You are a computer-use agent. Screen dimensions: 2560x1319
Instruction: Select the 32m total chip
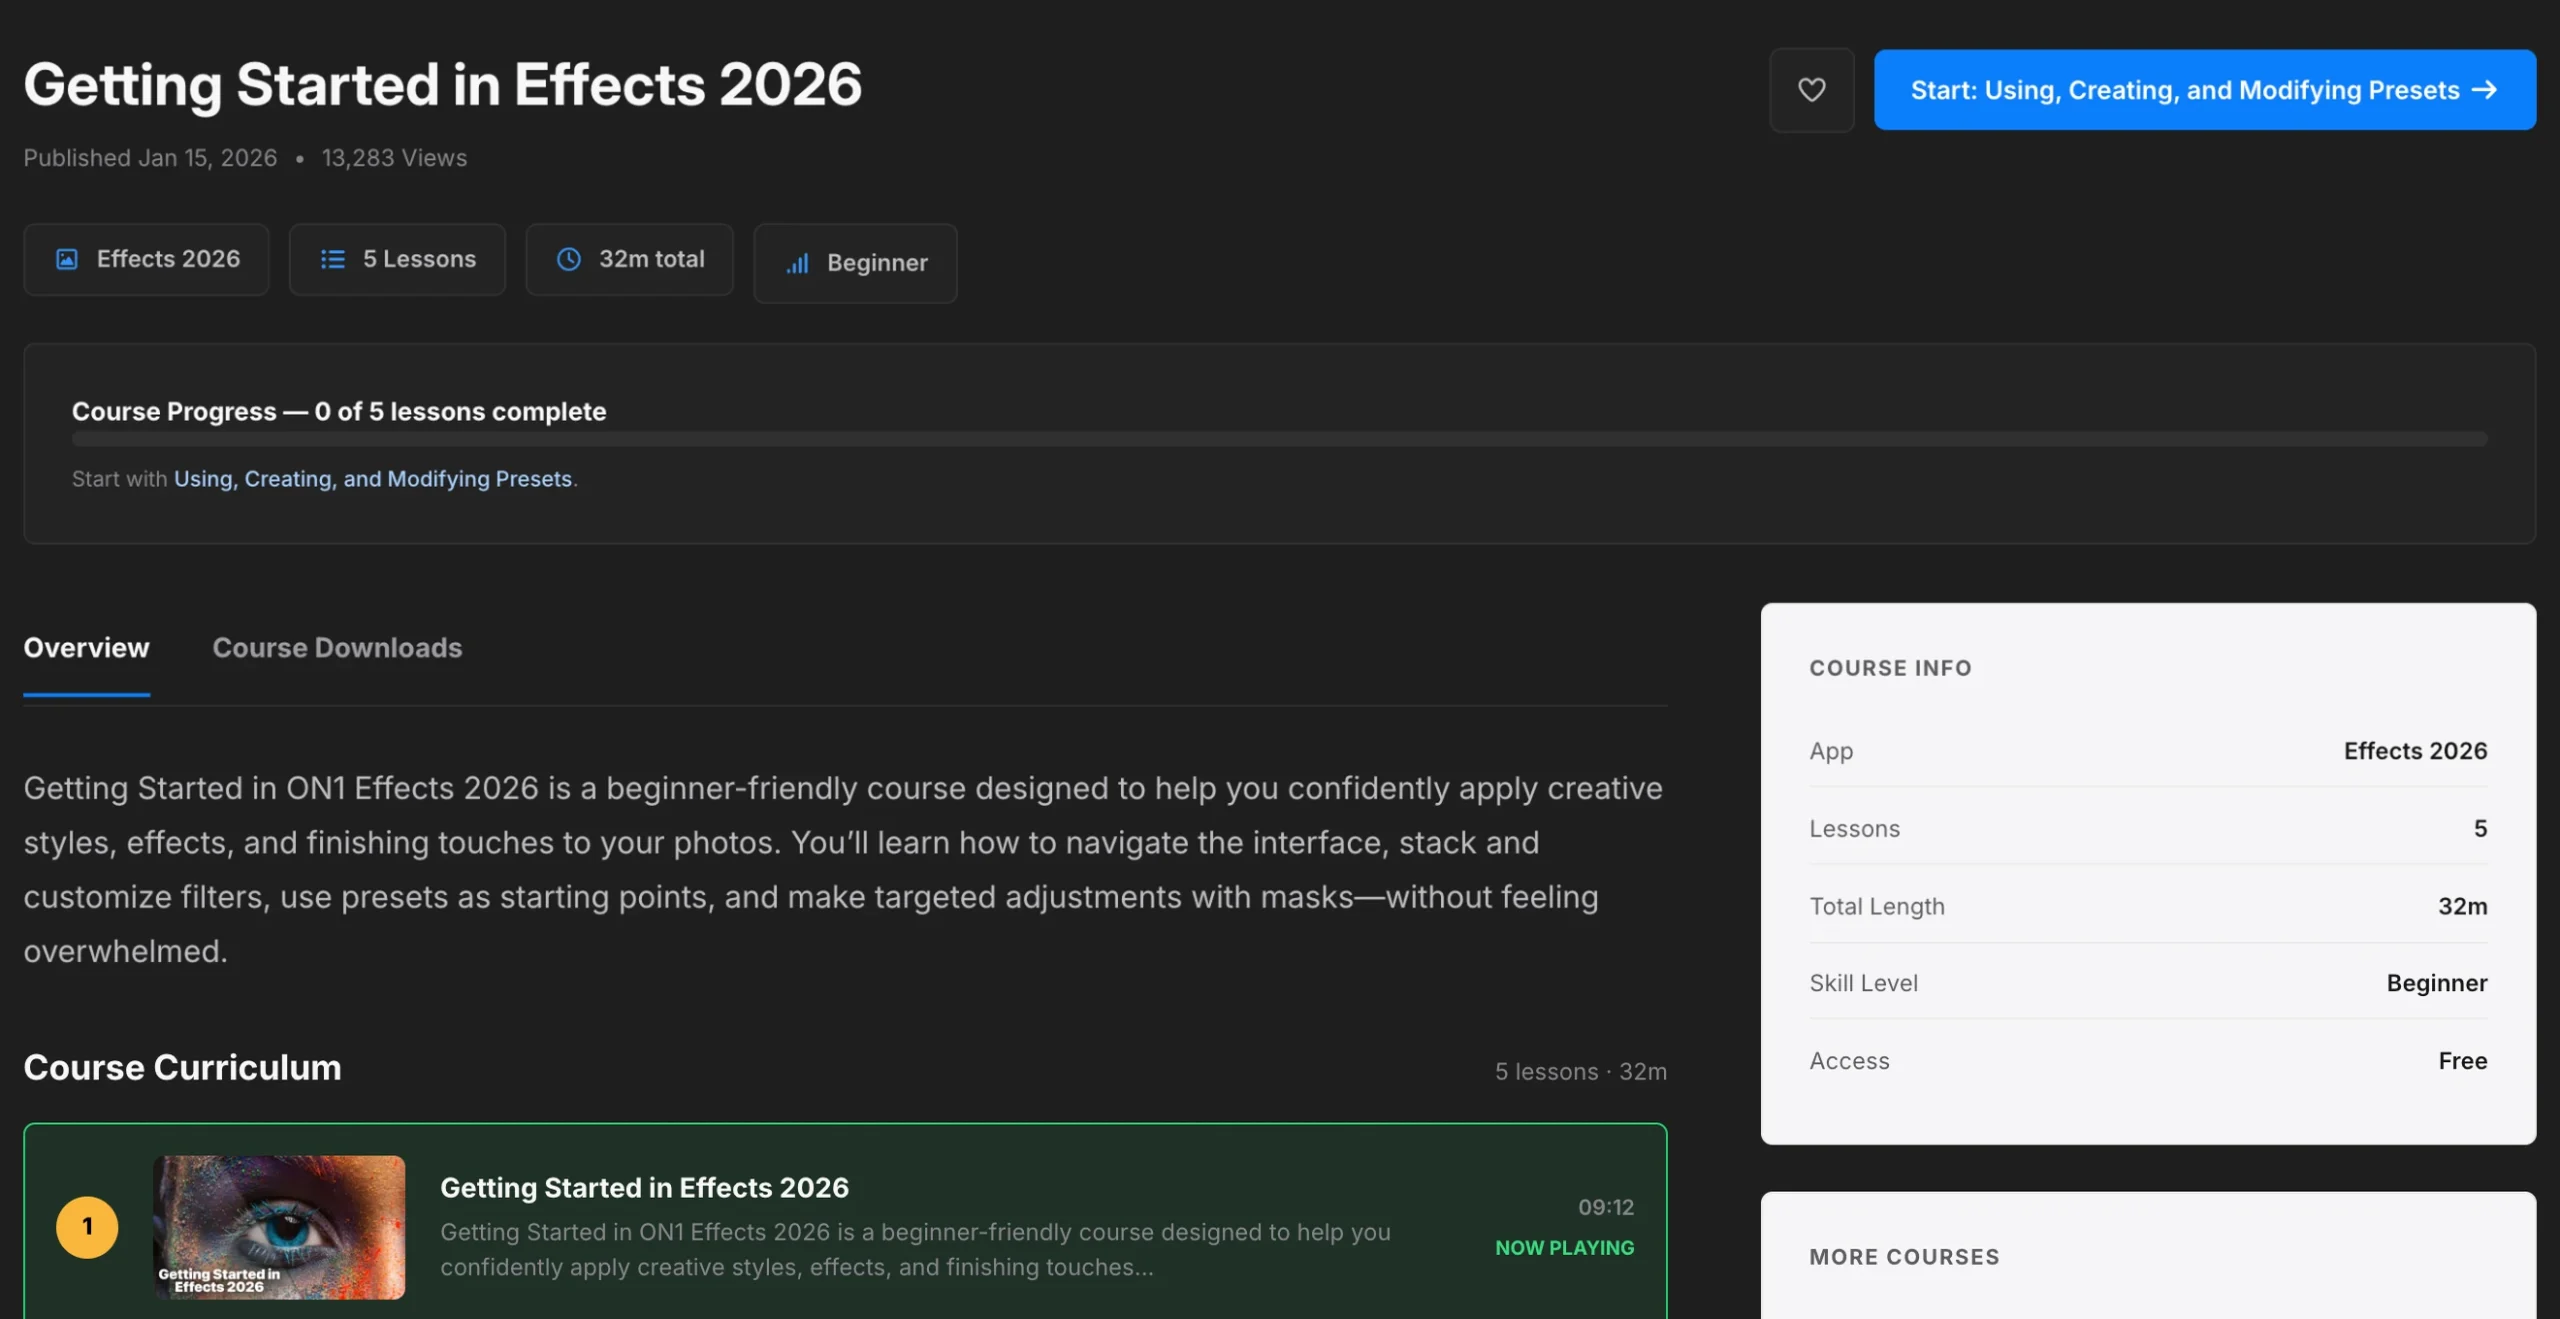tap(629, 259)
